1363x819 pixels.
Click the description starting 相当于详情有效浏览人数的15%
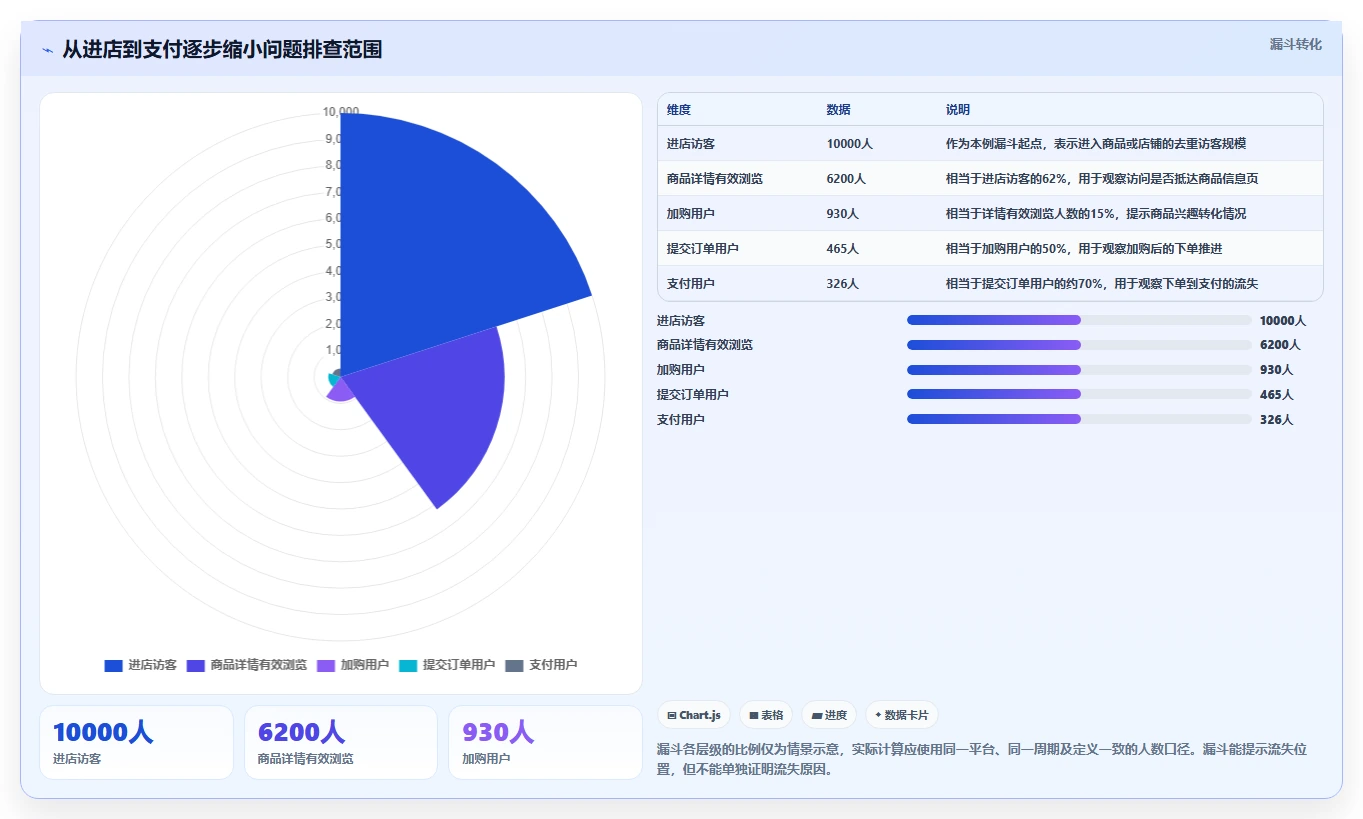(x=1096, y=214)
